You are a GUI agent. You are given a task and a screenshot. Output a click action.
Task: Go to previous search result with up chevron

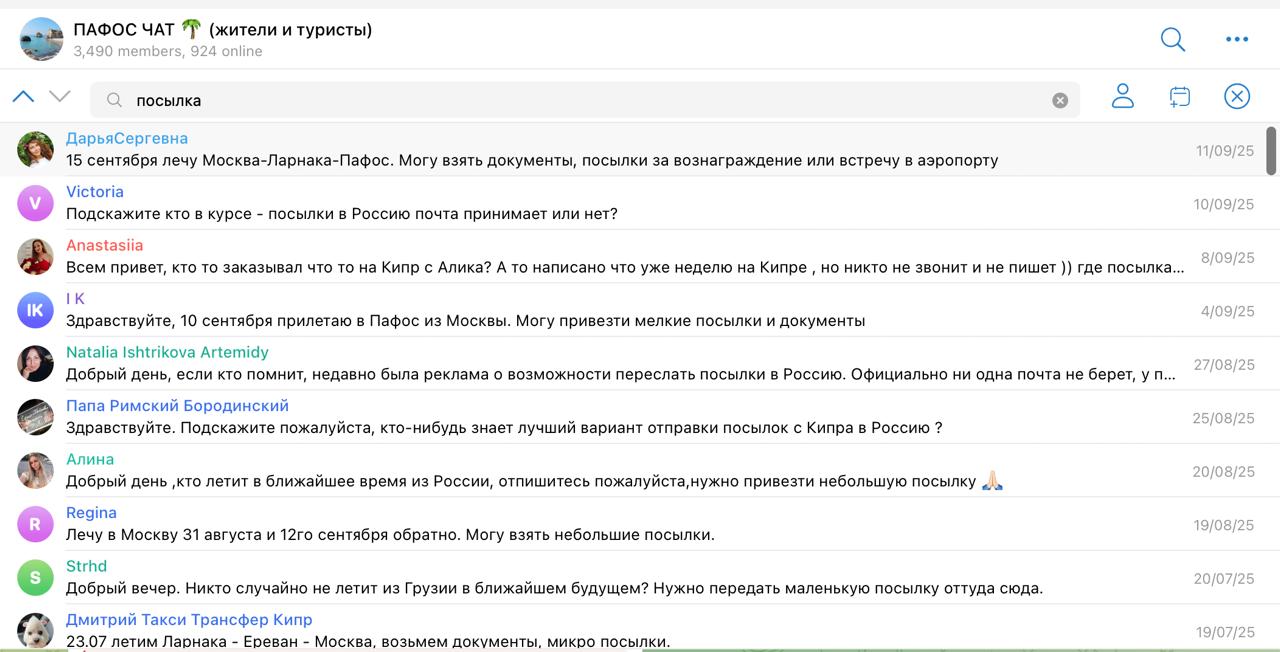(23, 97)
